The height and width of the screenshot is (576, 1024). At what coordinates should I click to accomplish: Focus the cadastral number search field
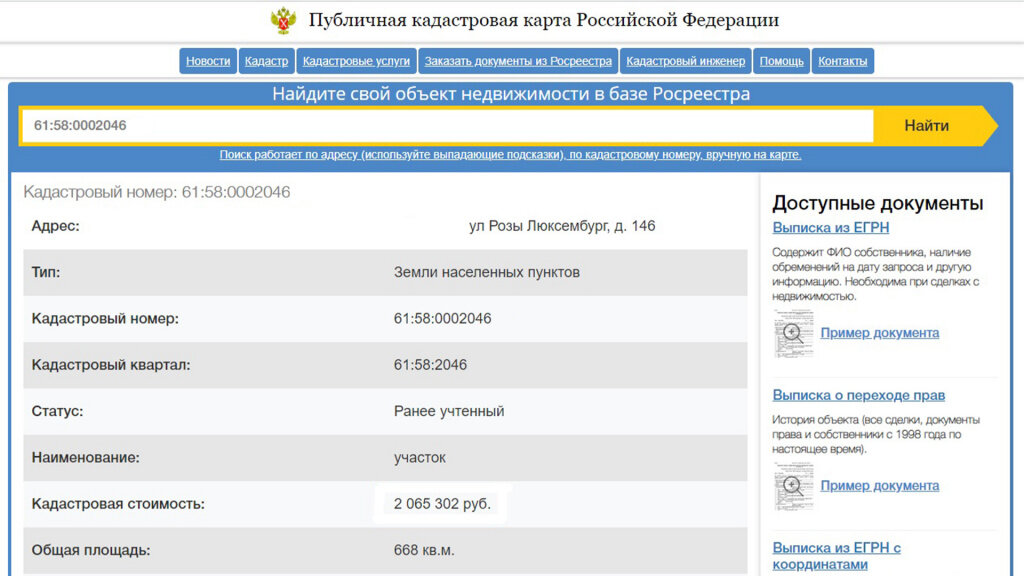[447, 125]
